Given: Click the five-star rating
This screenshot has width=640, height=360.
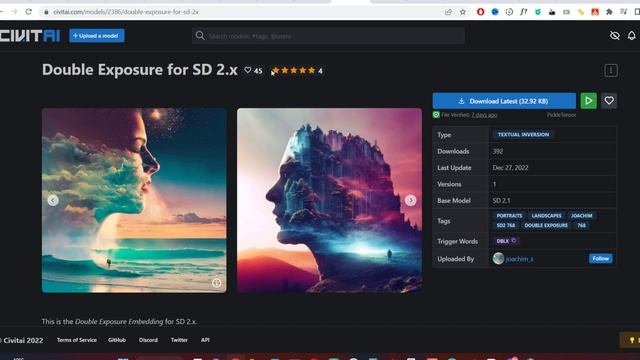Looking at the screenshot, I should click(293, 71).
